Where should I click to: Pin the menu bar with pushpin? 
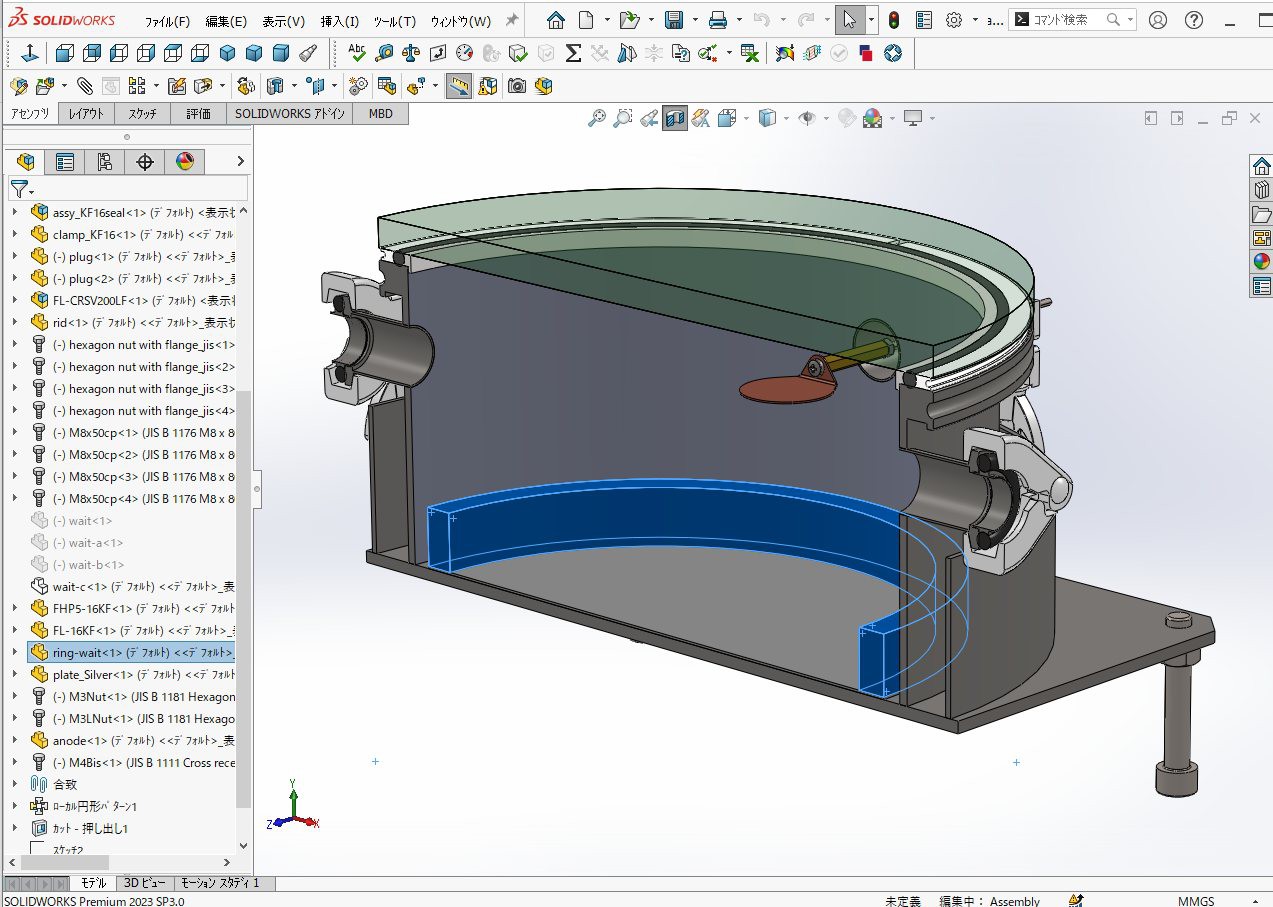(511, 20)
